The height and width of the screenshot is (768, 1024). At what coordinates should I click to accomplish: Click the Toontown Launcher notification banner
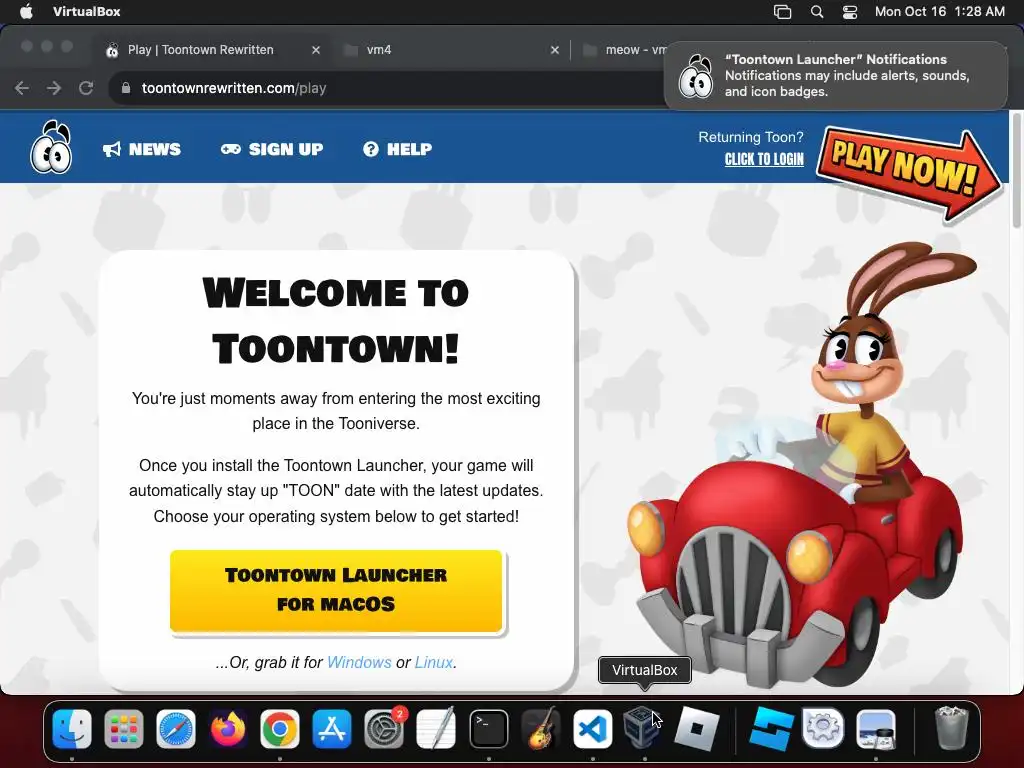coord(836,76)
